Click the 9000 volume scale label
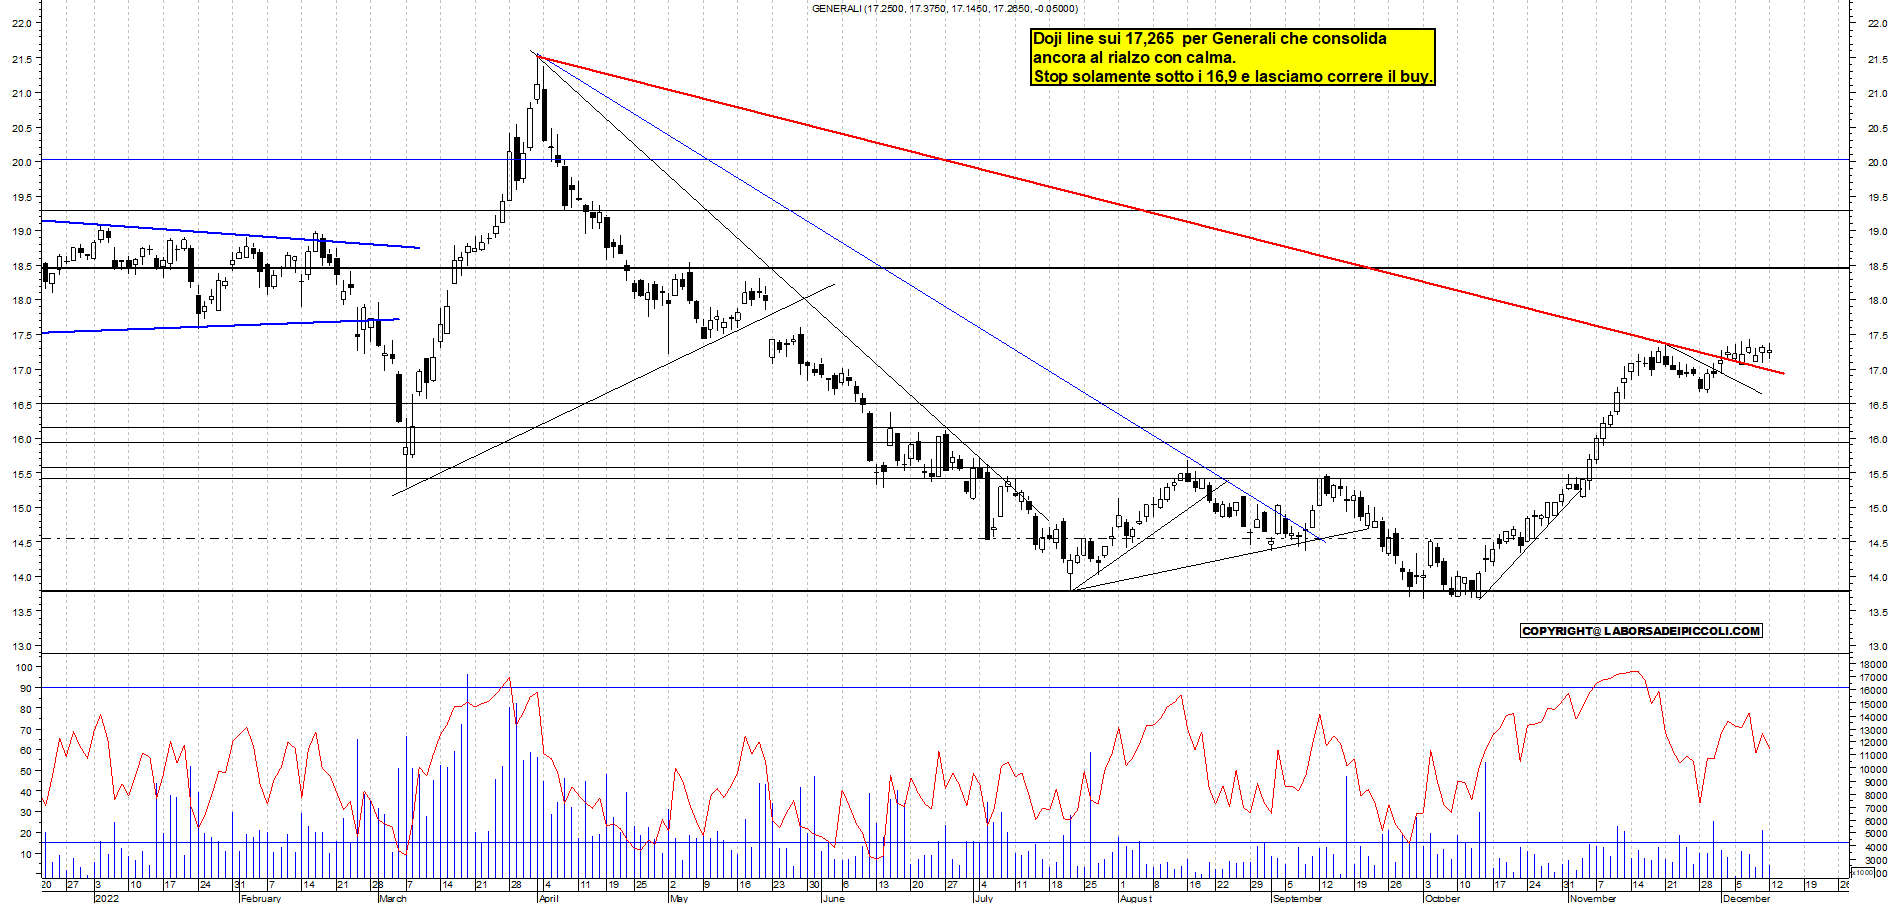Screen dimensions: 1890x903 point(1876,783)
